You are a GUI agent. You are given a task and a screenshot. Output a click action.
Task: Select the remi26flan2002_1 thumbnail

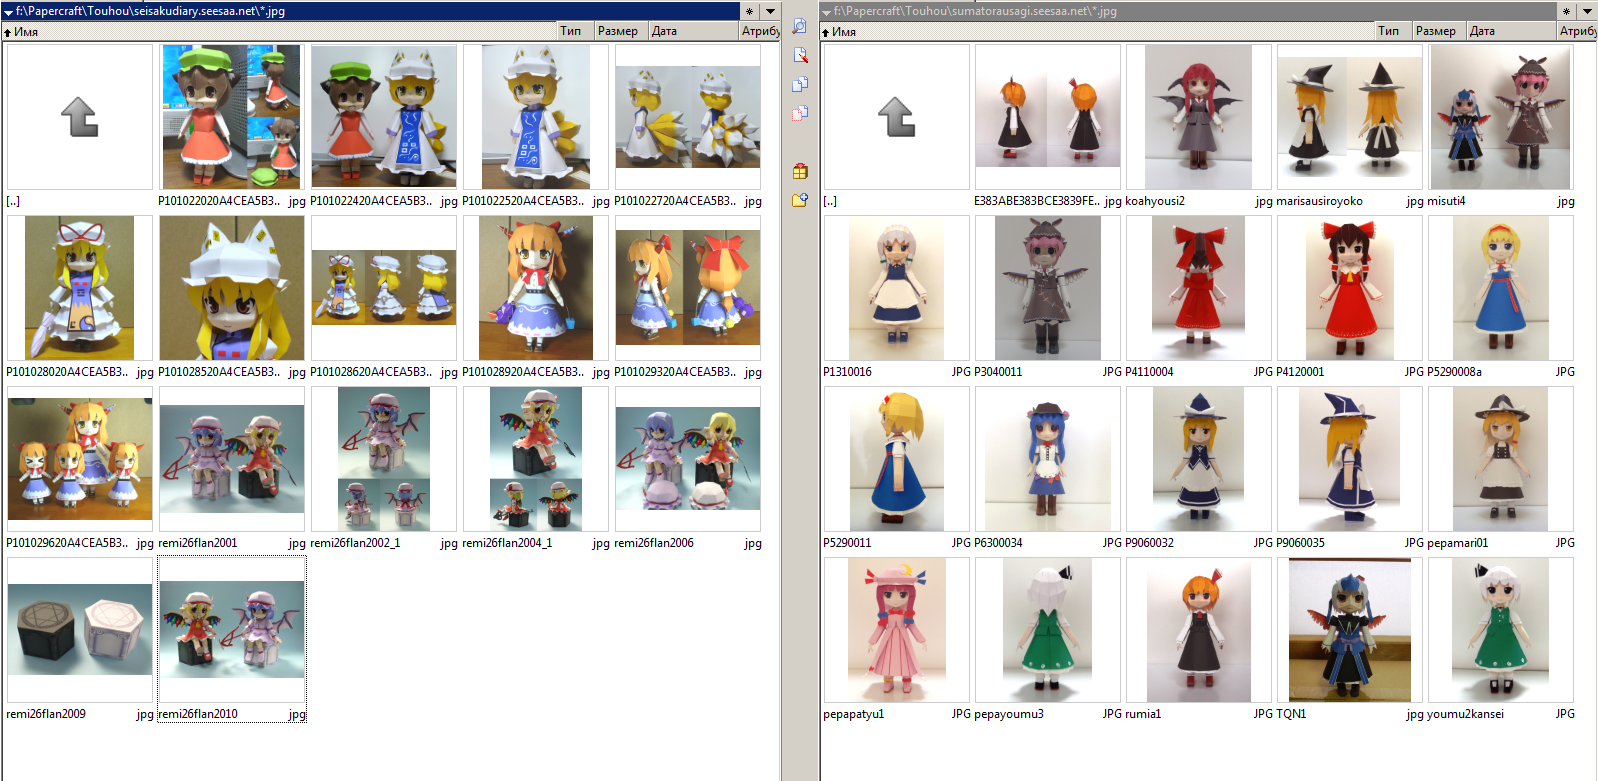pyautogui.click(x=384, y=459)
